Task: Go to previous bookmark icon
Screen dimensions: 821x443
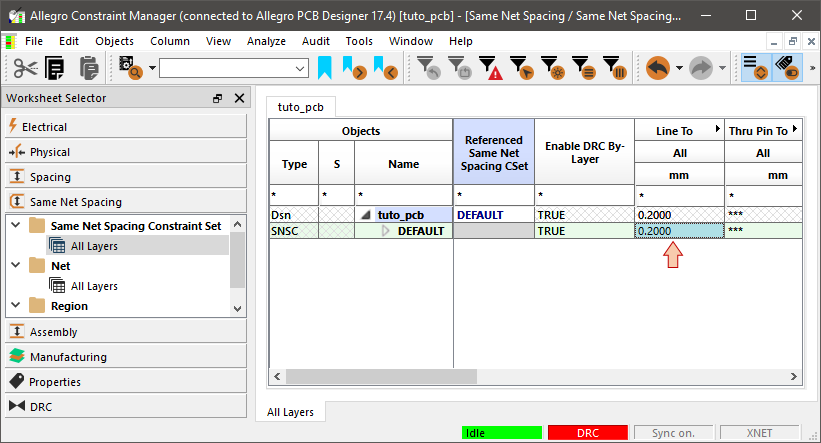Action: click(x=385, y=68)
